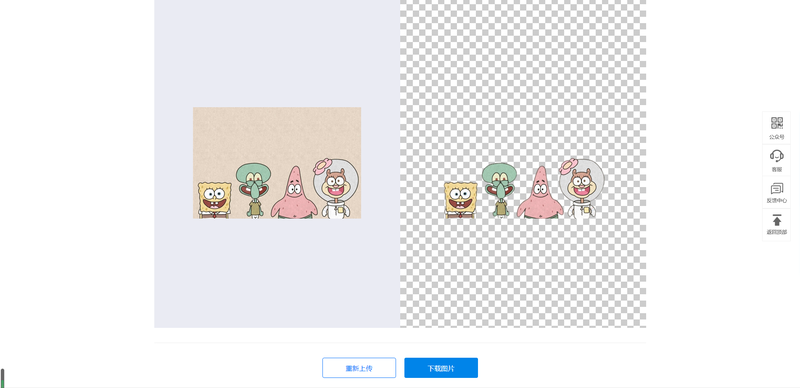Select Patrick in the original beige image
This screenshot has width=800, height=388.
point(294,195)
